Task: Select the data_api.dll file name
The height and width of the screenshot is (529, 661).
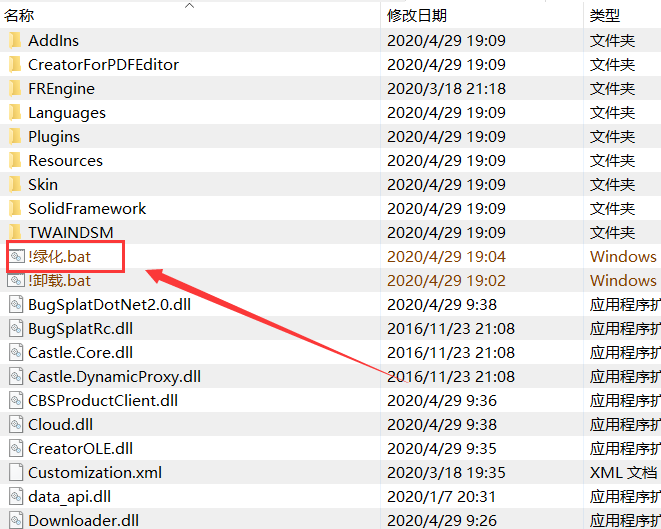Action: [69, 497]
